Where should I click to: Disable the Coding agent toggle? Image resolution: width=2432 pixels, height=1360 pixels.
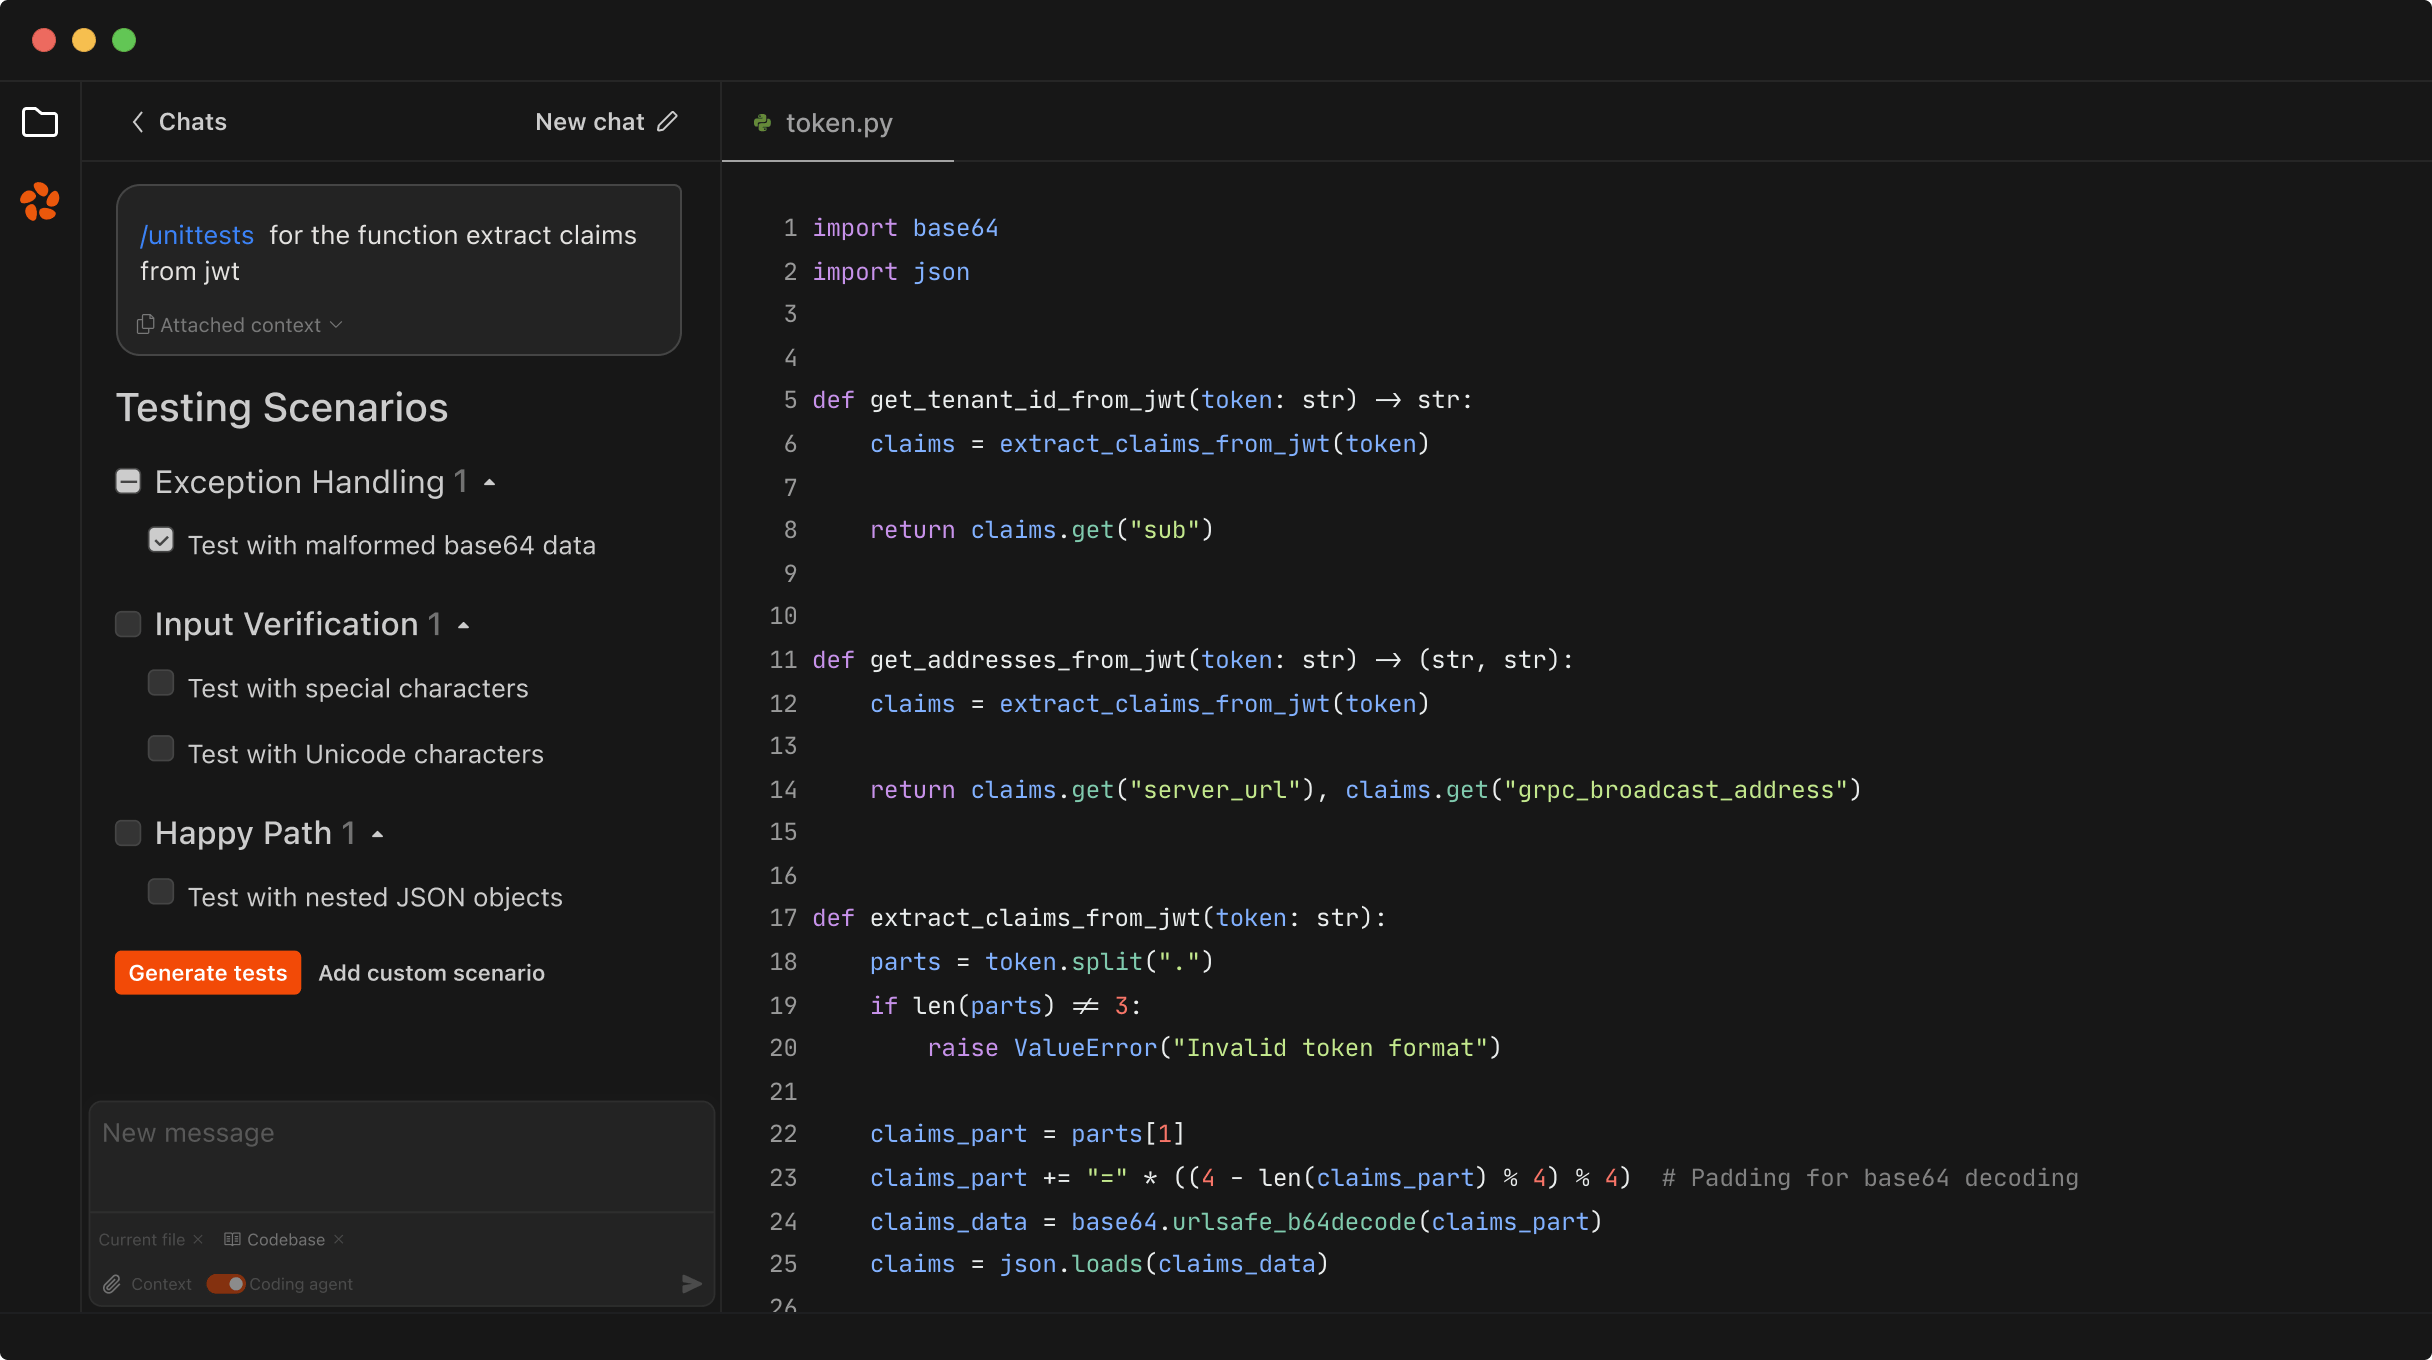click(x=226, y=1283)
